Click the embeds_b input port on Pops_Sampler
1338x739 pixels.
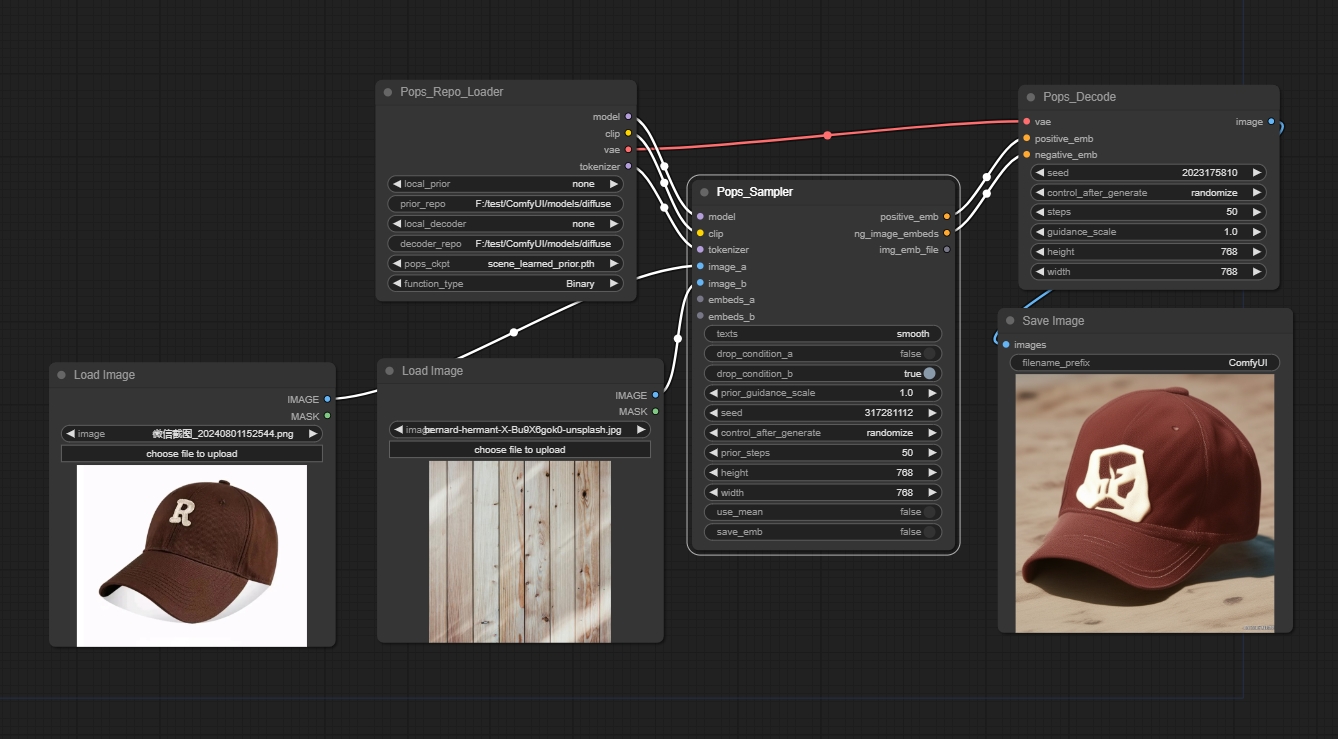(x=700, y=316)
